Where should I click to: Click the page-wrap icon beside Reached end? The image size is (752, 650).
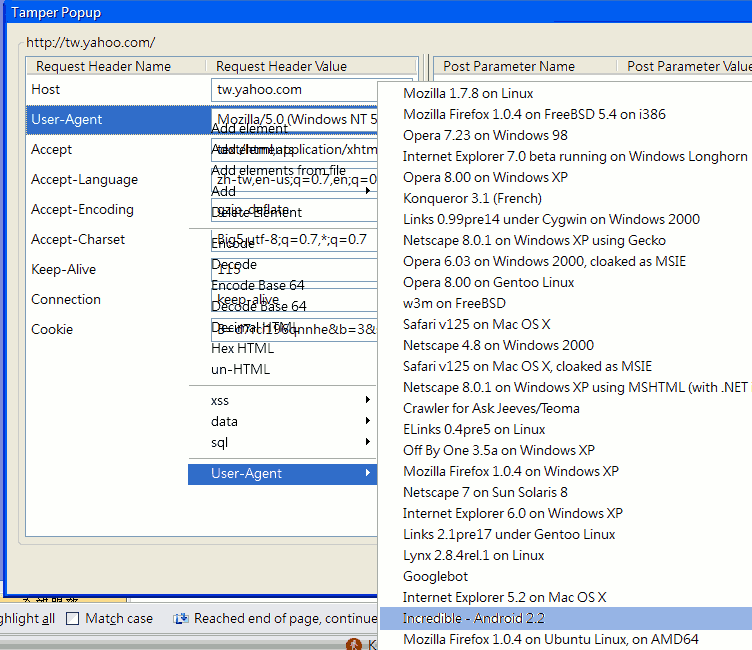(181, 619)
